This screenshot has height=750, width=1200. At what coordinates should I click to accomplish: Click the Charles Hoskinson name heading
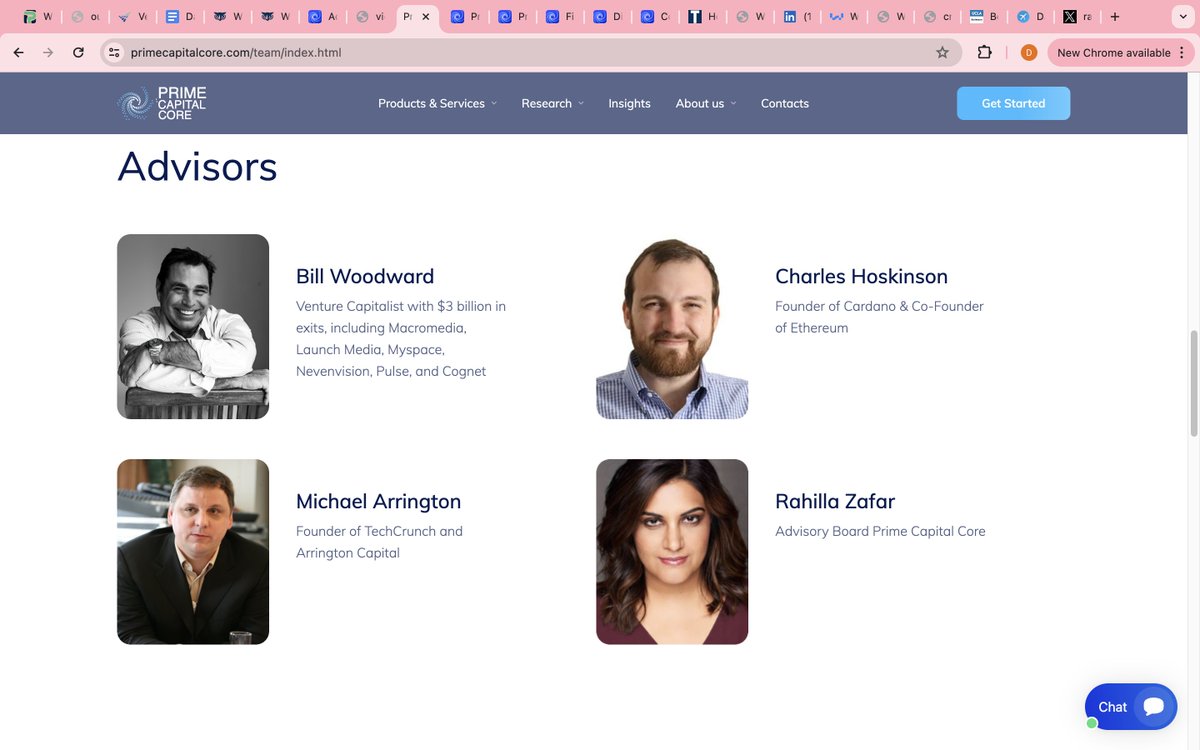[x=861, y=276]
